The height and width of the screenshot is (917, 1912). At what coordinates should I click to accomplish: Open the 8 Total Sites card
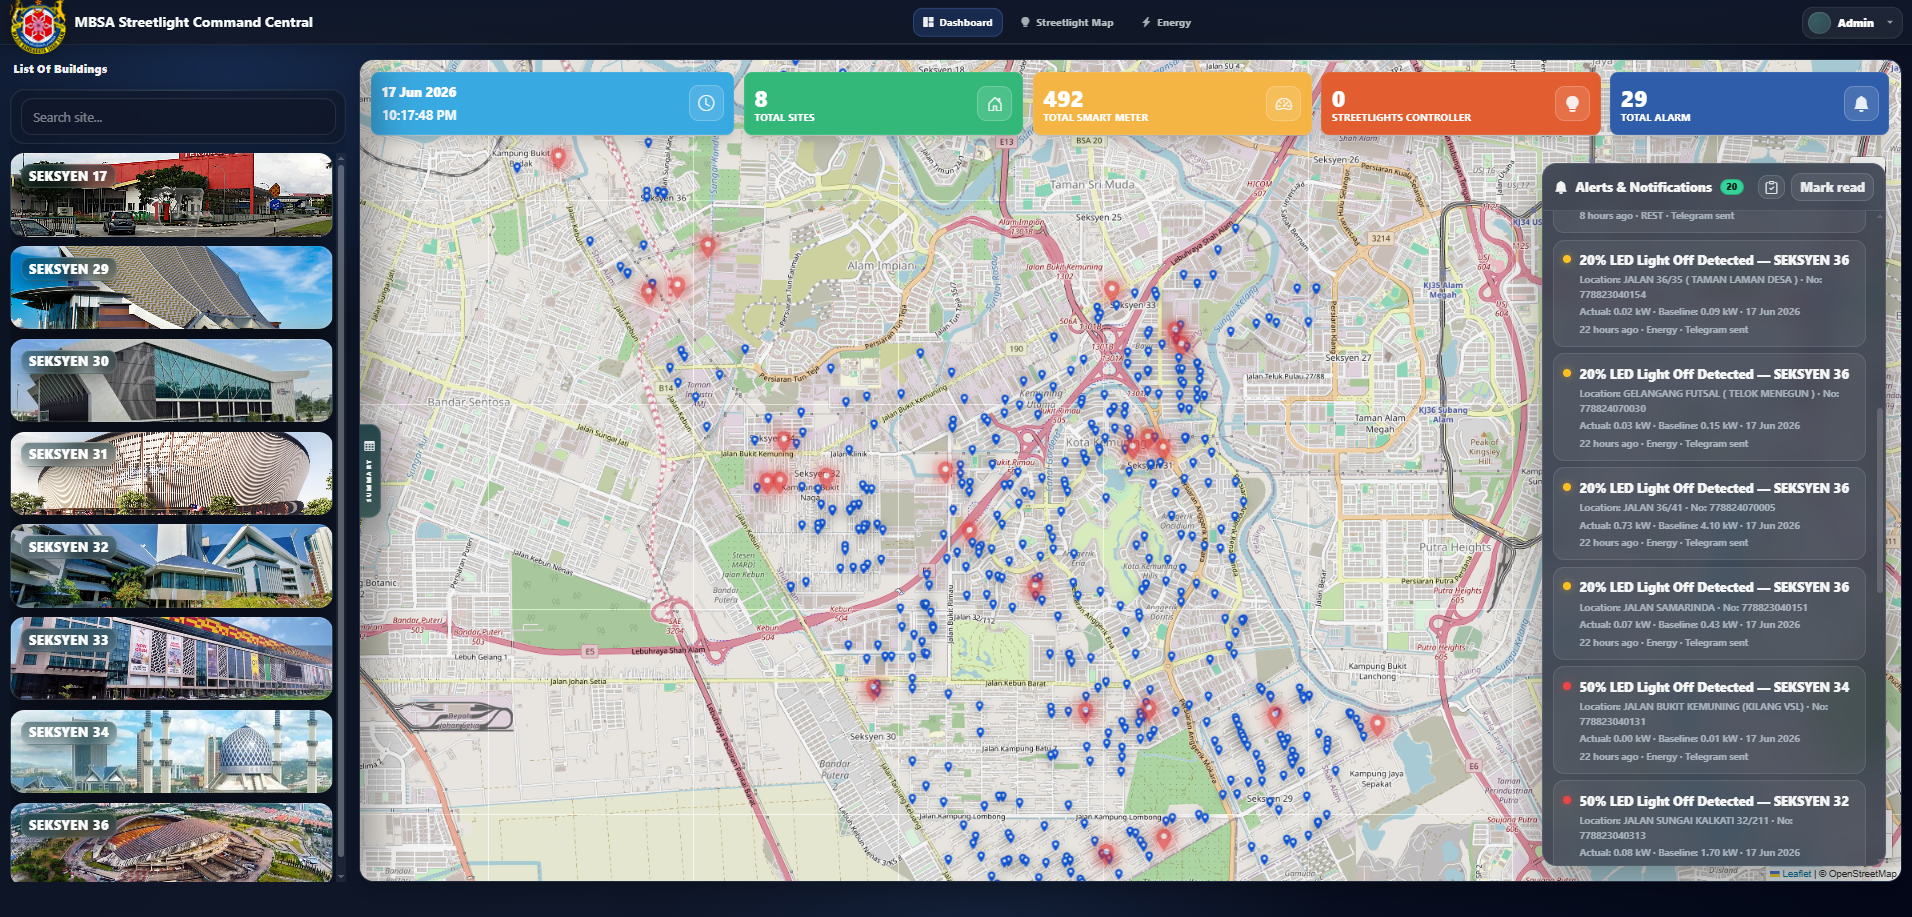coord(883,103)
